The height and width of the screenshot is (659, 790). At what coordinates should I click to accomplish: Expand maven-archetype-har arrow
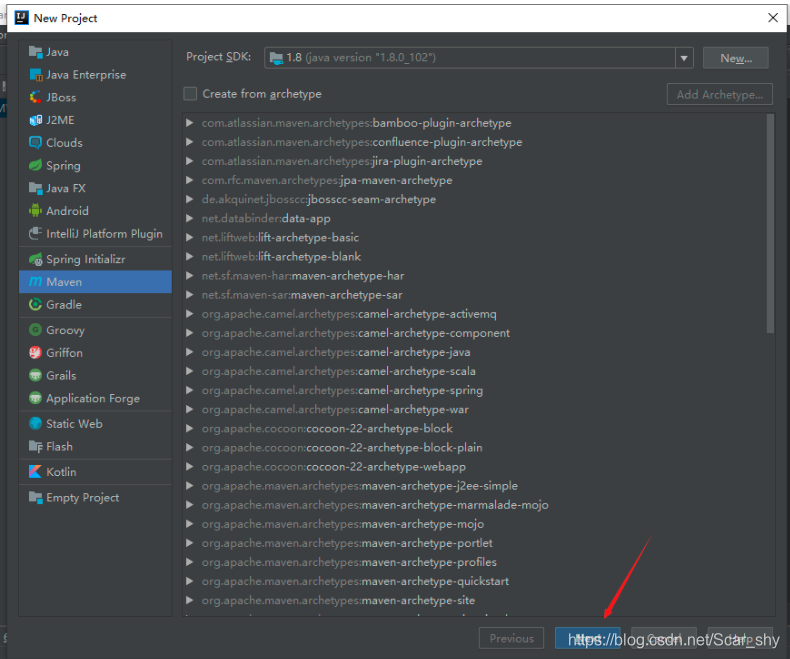189,276
